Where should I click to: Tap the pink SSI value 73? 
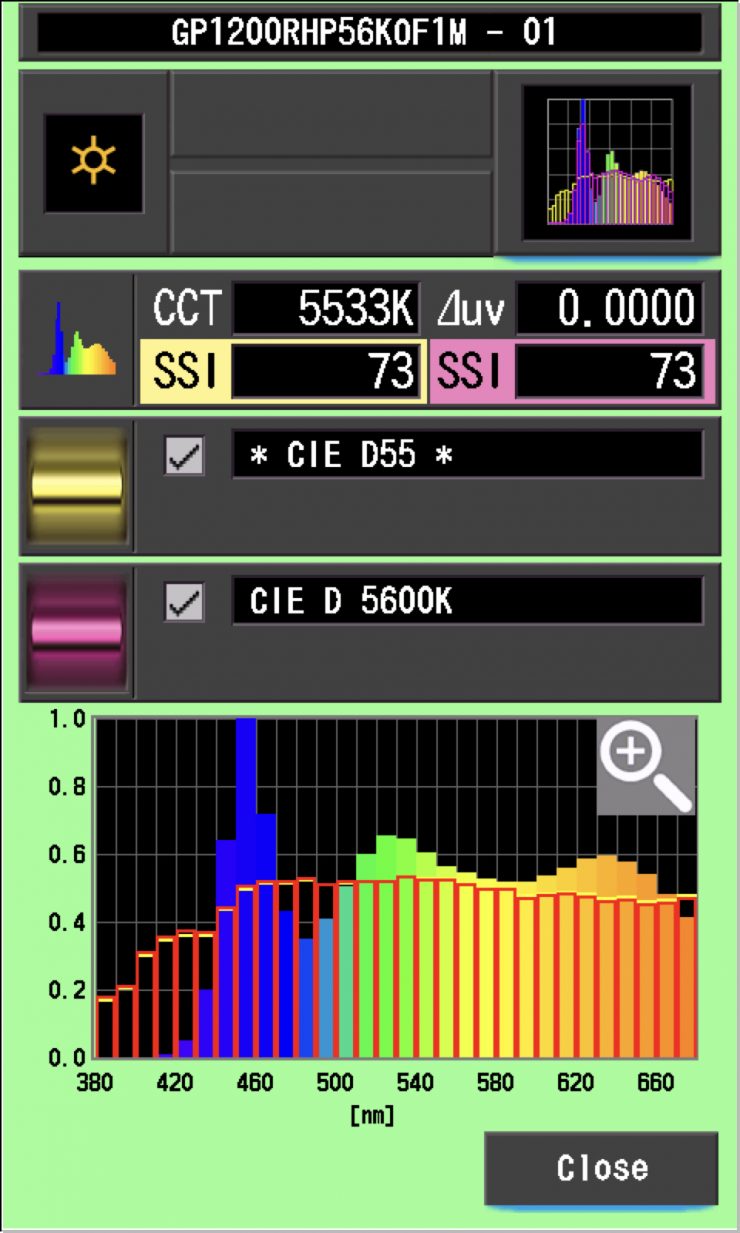tap(609, 372)
